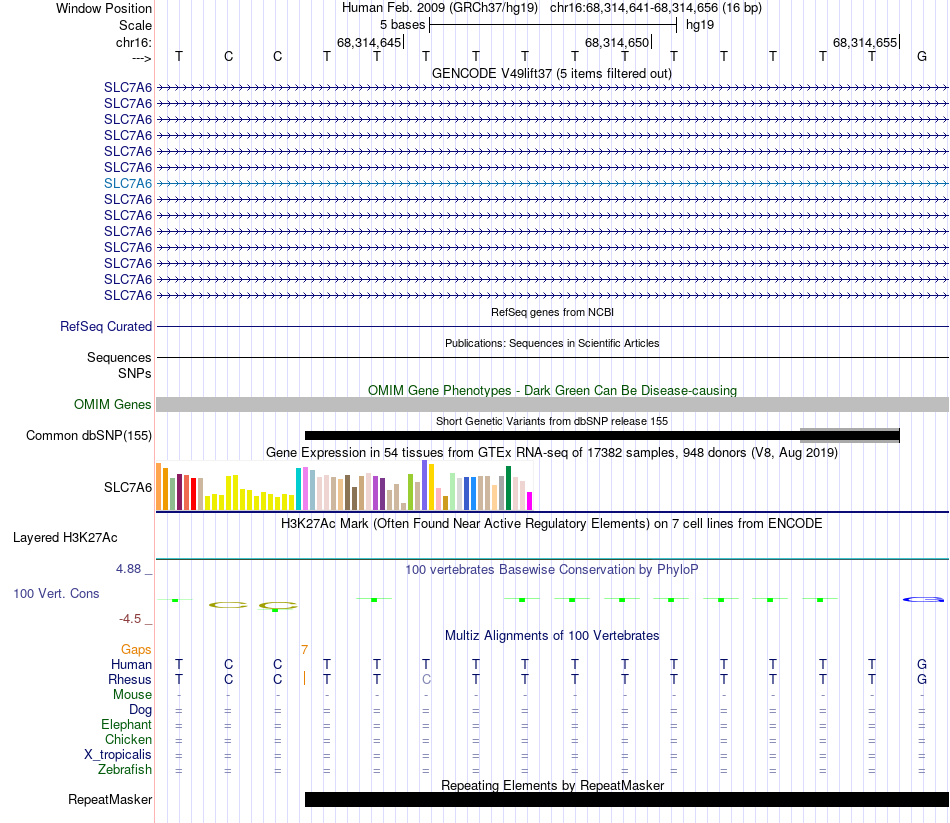Click the -4.5 PhyloP lower scale value
The image size is (950, 823).
pos(130,619)
